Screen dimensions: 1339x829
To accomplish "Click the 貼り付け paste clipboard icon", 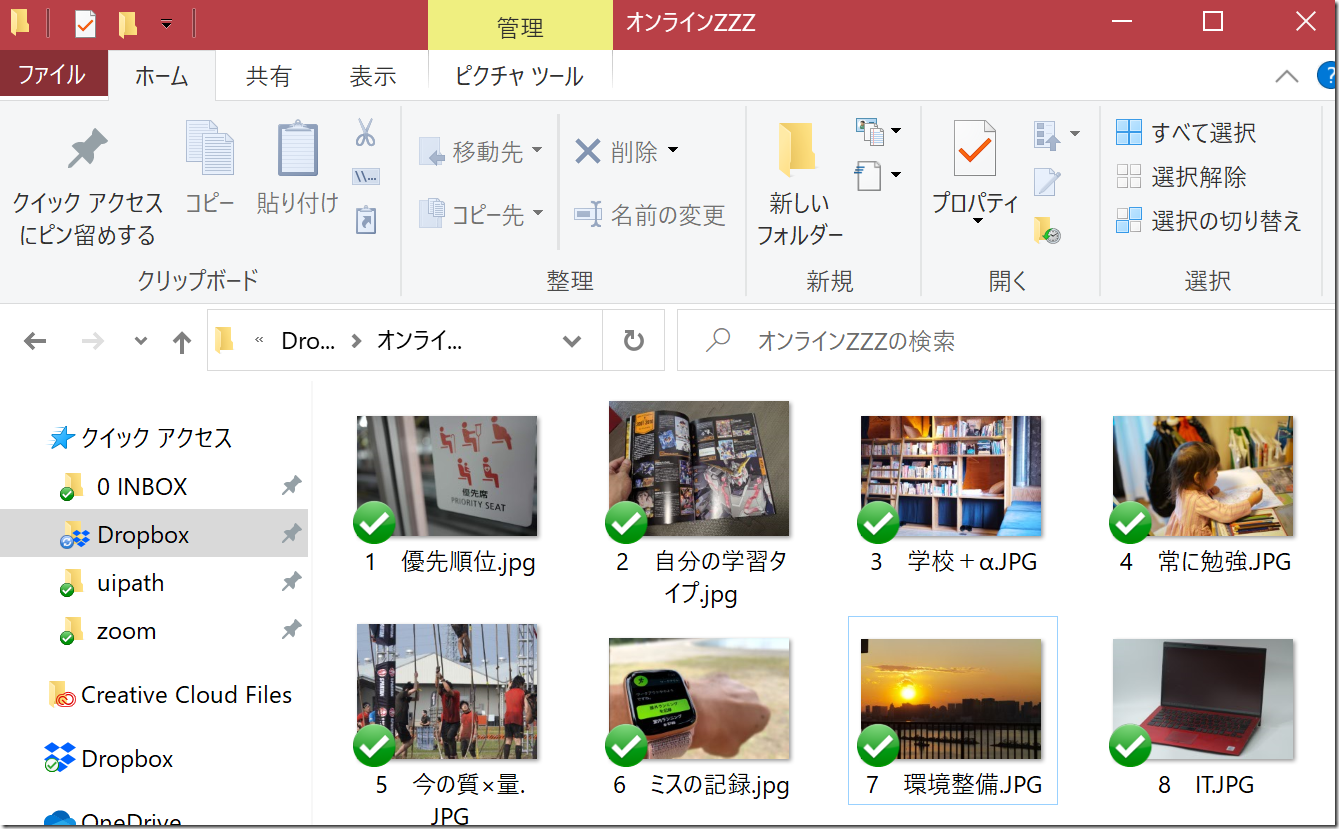I will 297,148.
